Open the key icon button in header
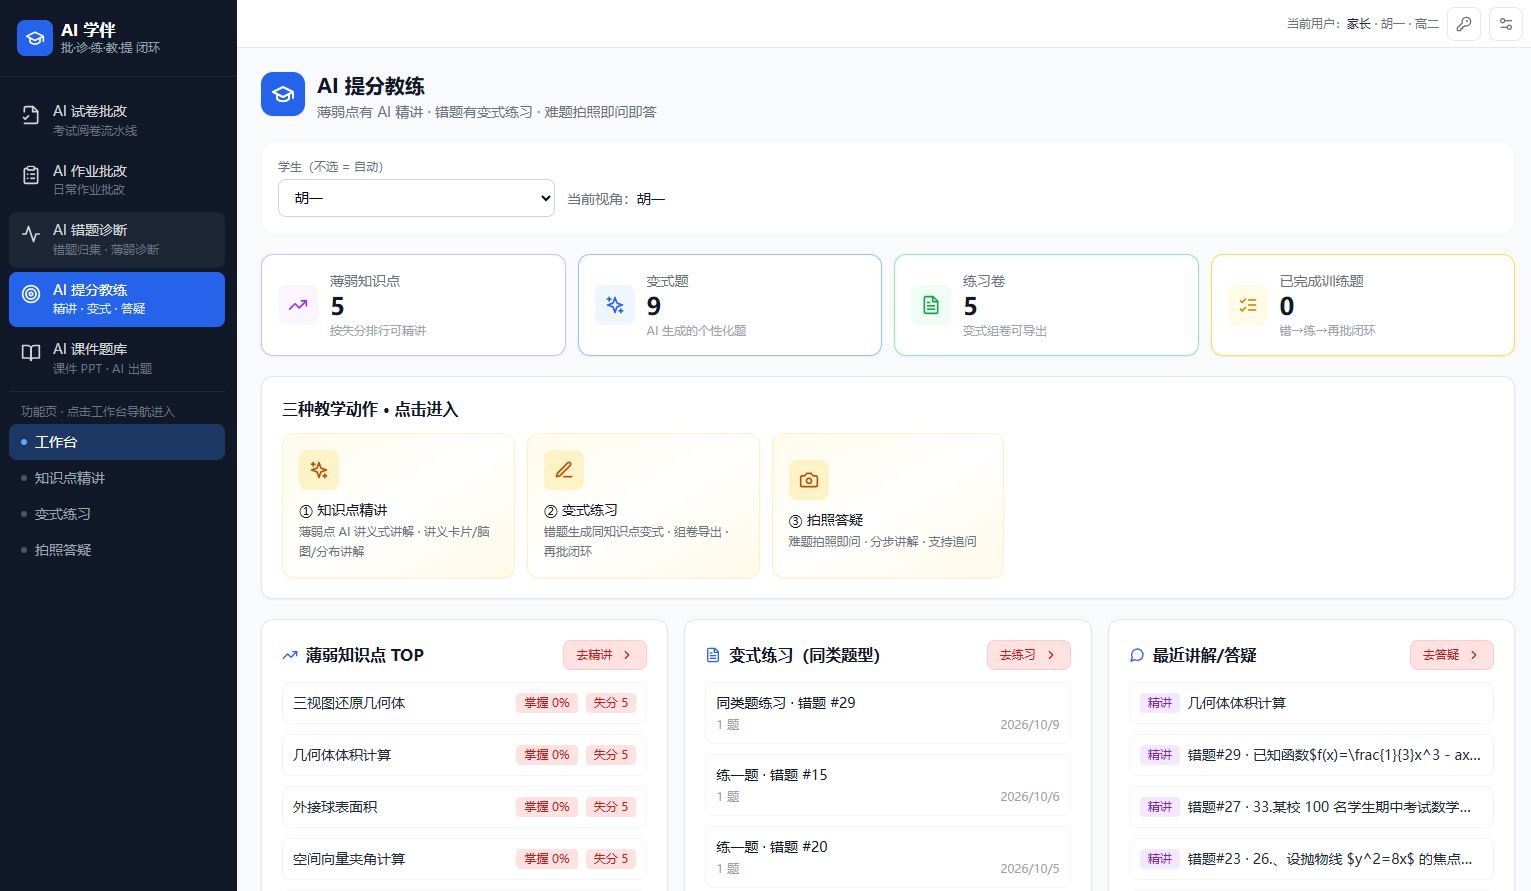 click(x=1464, y=24)
